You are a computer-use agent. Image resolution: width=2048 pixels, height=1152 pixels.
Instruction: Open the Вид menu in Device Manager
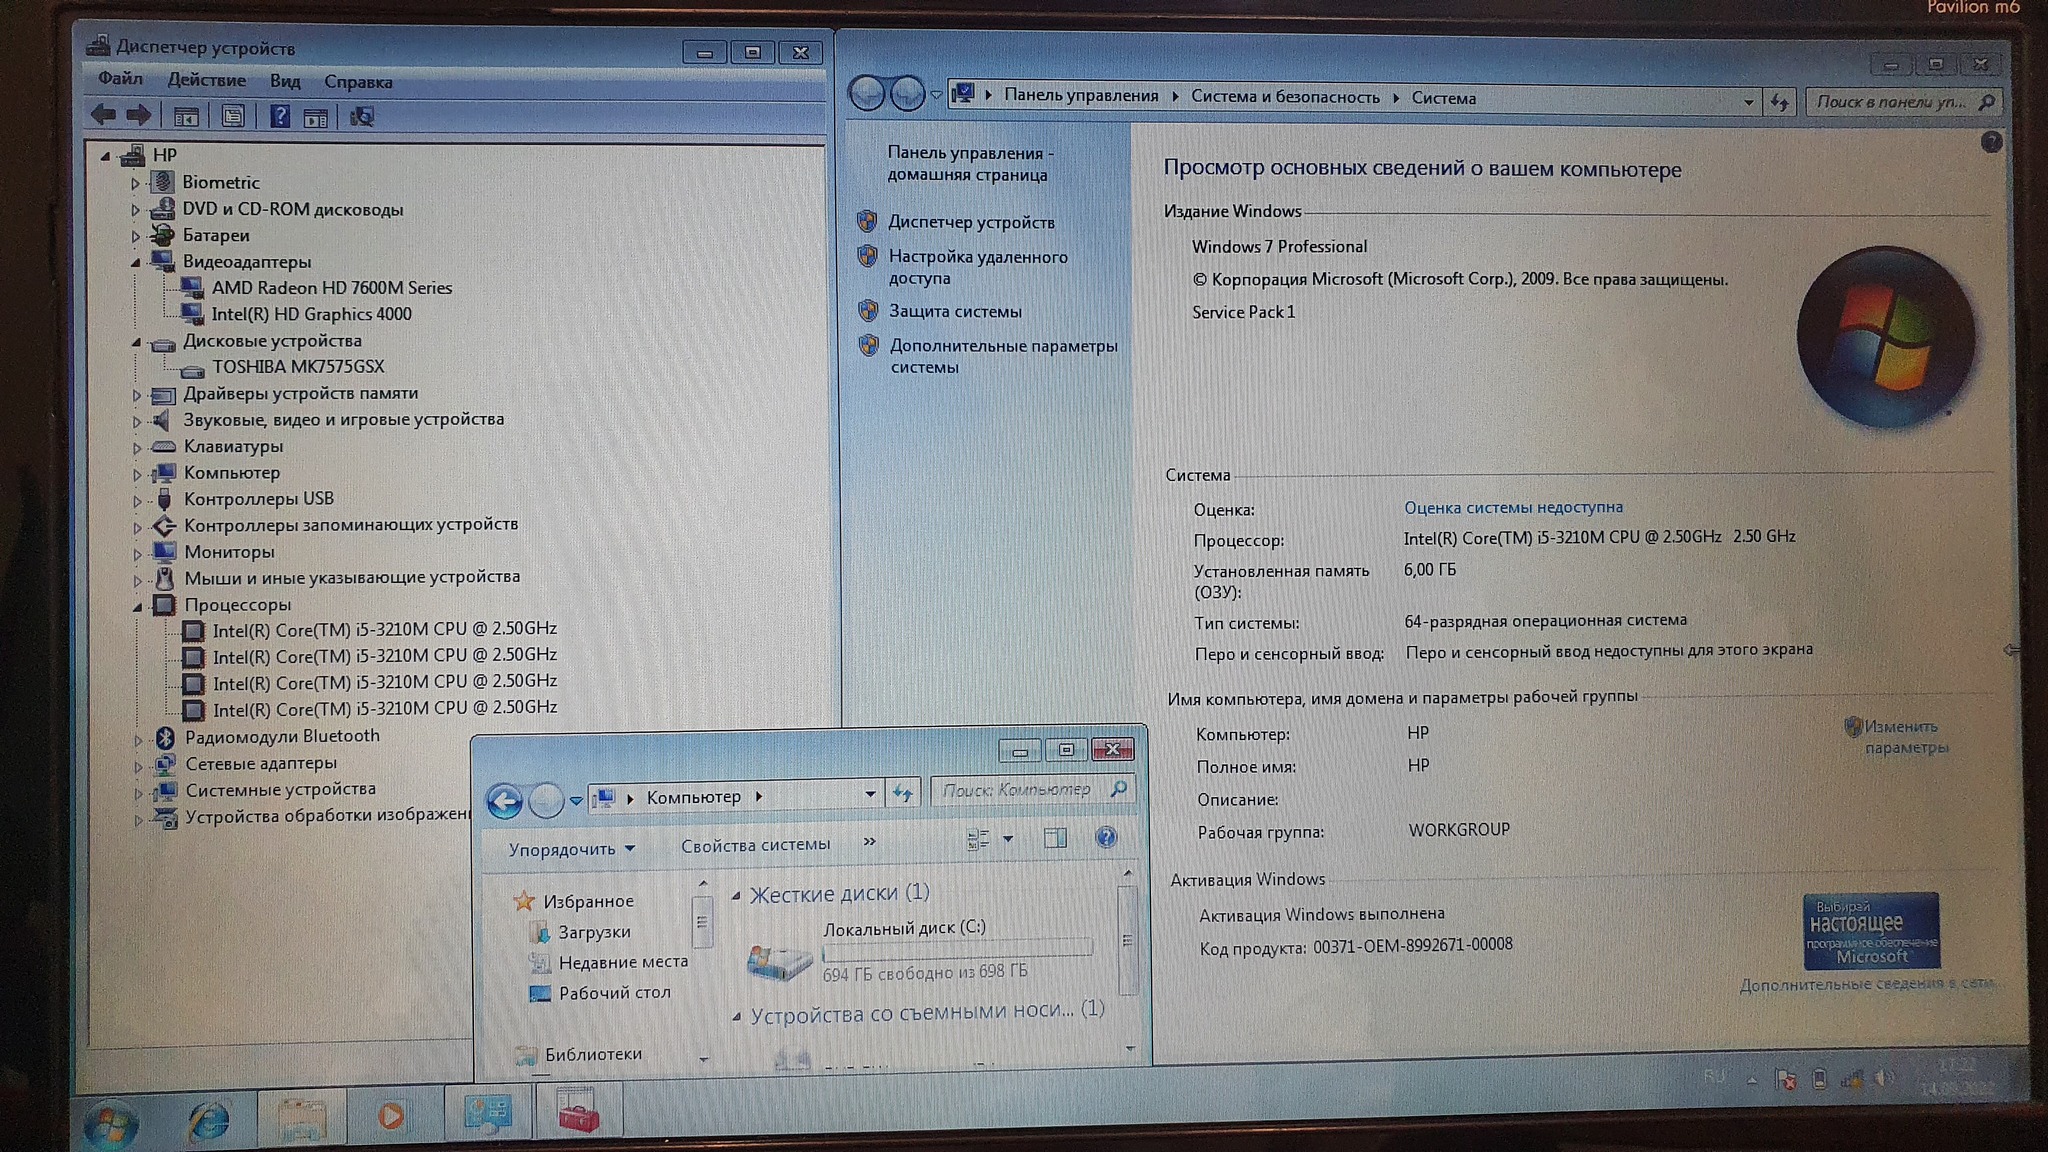click(x=285, y=81)
